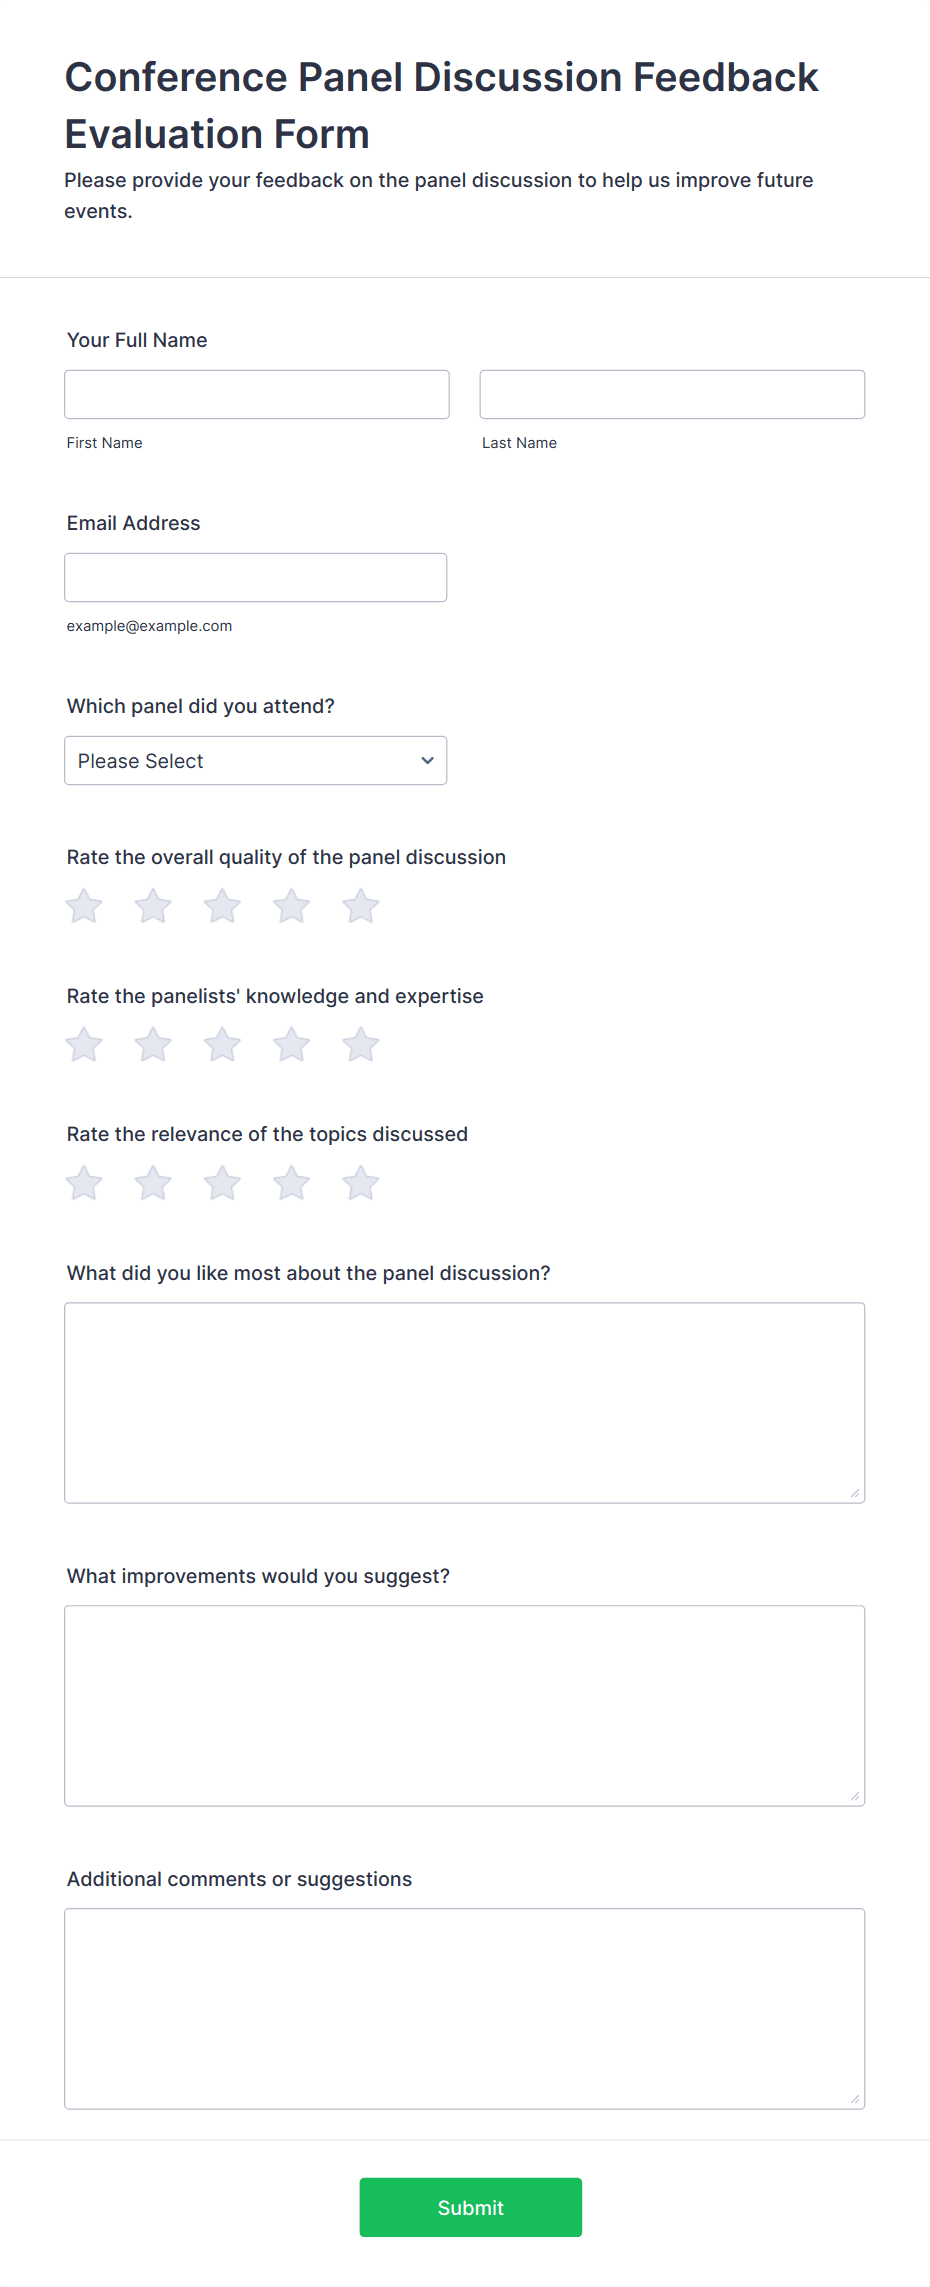Image resolution: width=930 pixels, height=2287 pixels.
Task: Give overall quality a one-star rating
Action: tap(84, 907)
